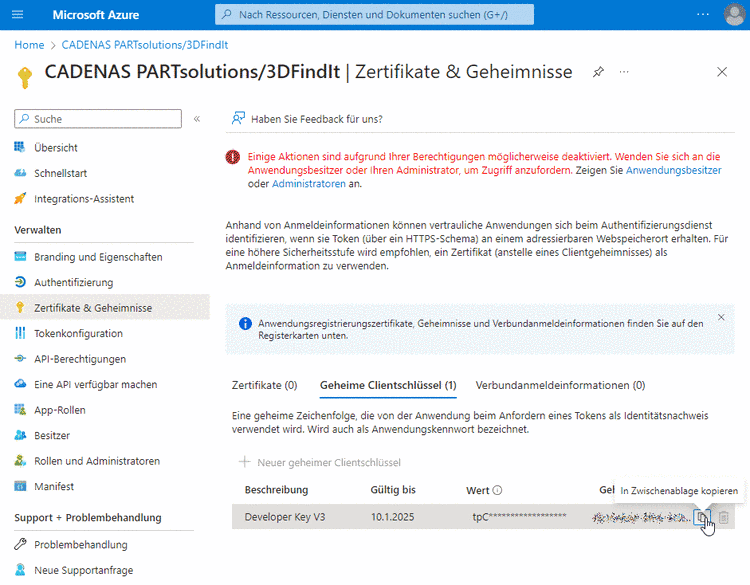Click the Tokenkonfiguration bars icon
The height and width of the screenshot is (585, 750).
[x=20, y=333]
